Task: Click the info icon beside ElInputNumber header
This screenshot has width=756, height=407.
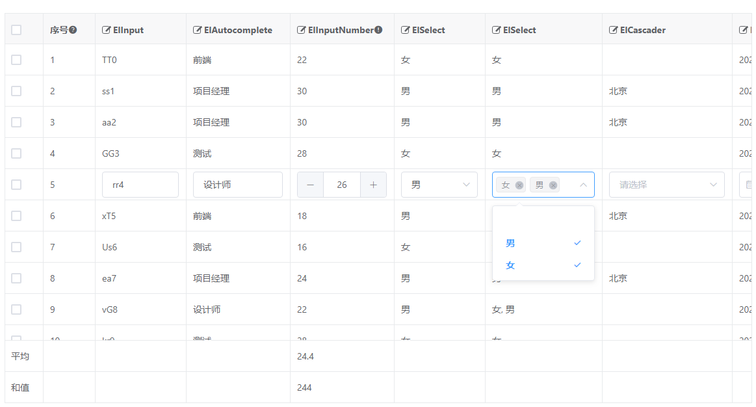Action: pyautogui.click(x=379, y=30)
